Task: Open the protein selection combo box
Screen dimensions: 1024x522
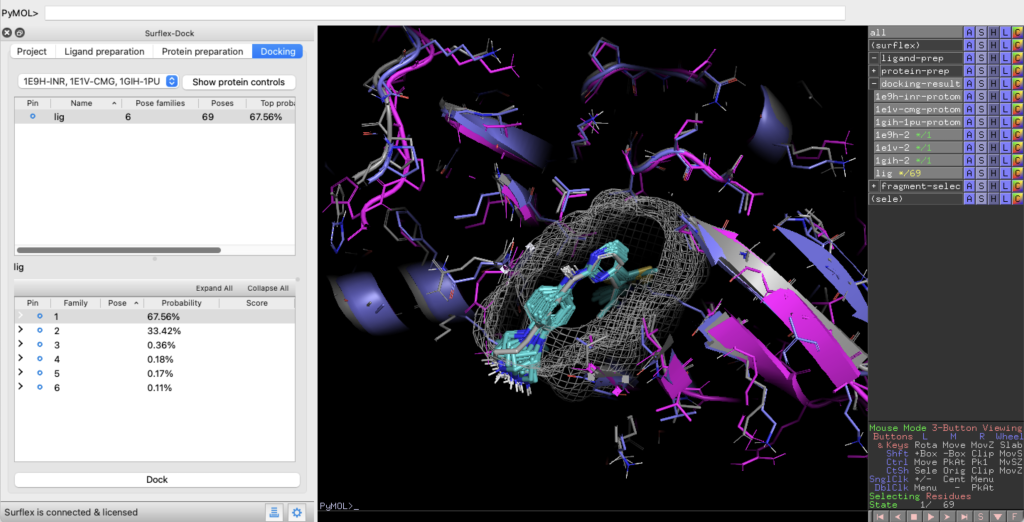Action: [98, 82]
